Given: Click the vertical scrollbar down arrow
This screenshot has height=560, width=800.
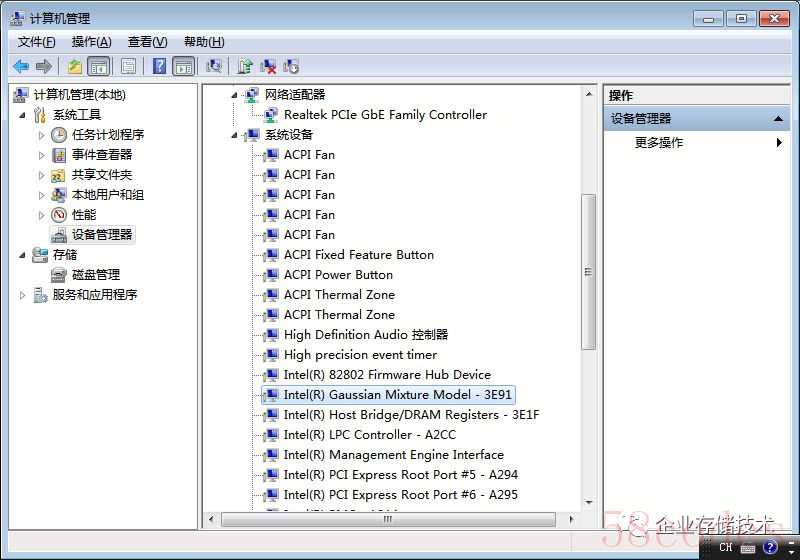Looking at the screenshot, I should coord(589,502).
